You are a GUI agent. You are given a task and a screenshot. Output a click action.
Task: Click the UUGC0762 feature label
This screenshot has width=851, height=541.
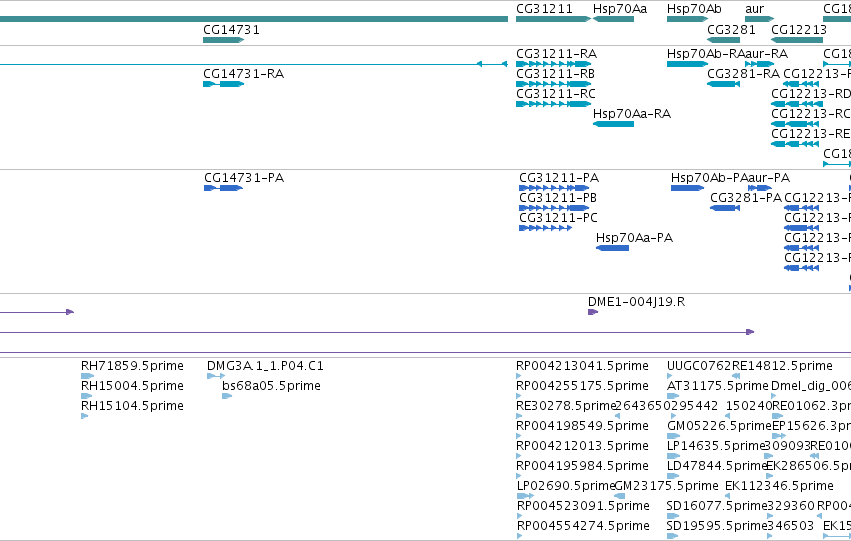tap(699, 366)
